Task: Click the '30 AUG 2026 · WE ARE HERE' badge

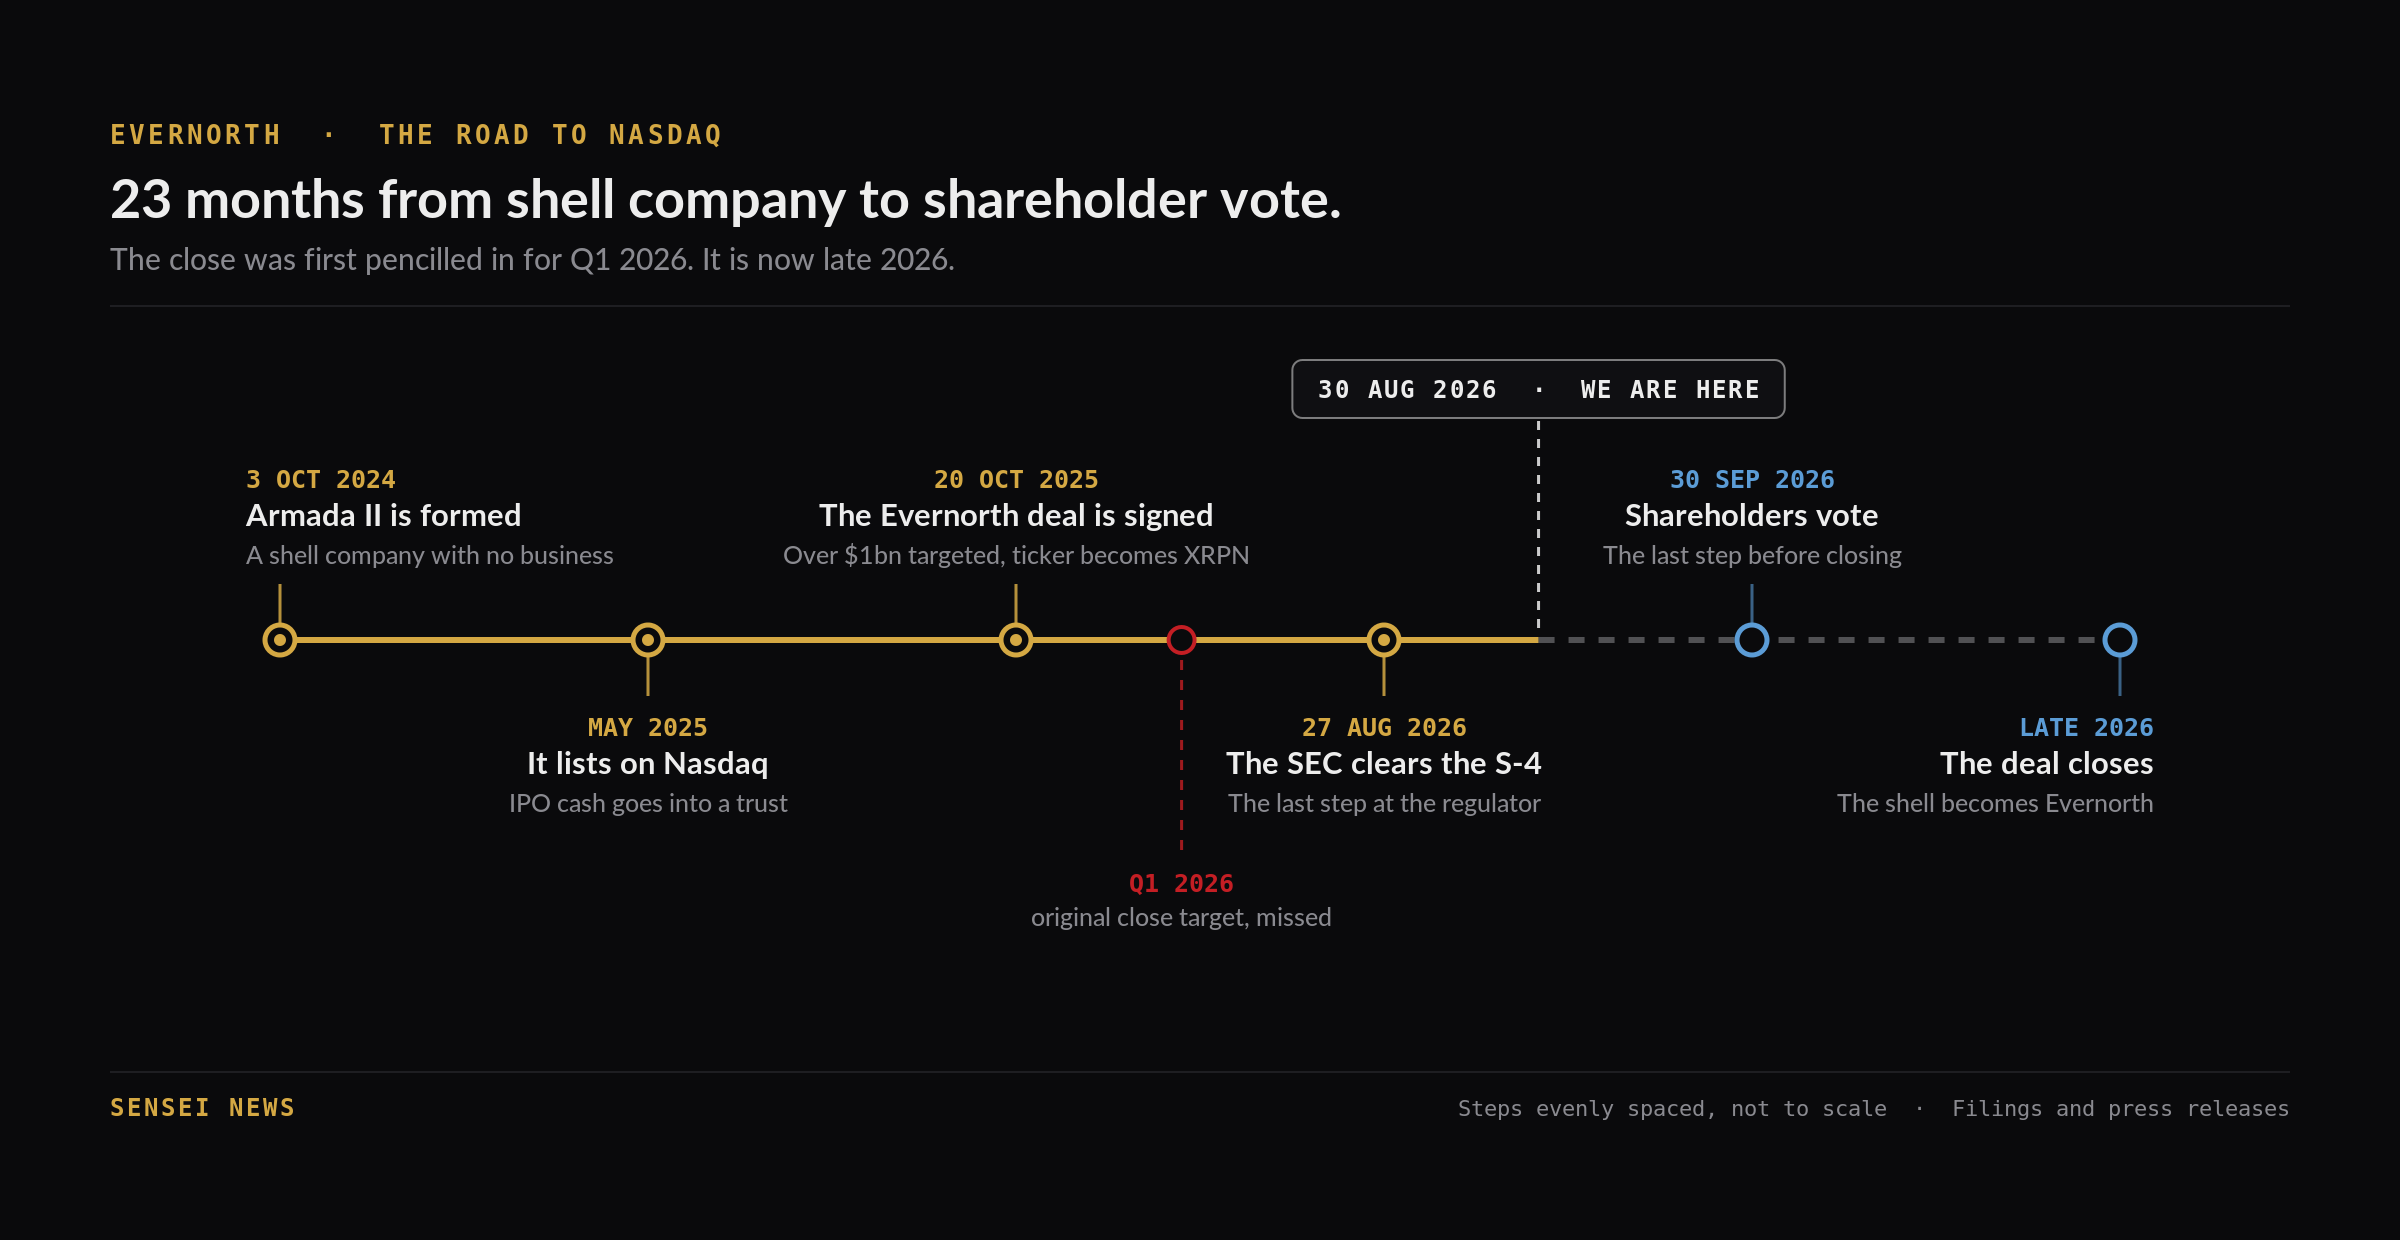Action: tap(1538, 389)
